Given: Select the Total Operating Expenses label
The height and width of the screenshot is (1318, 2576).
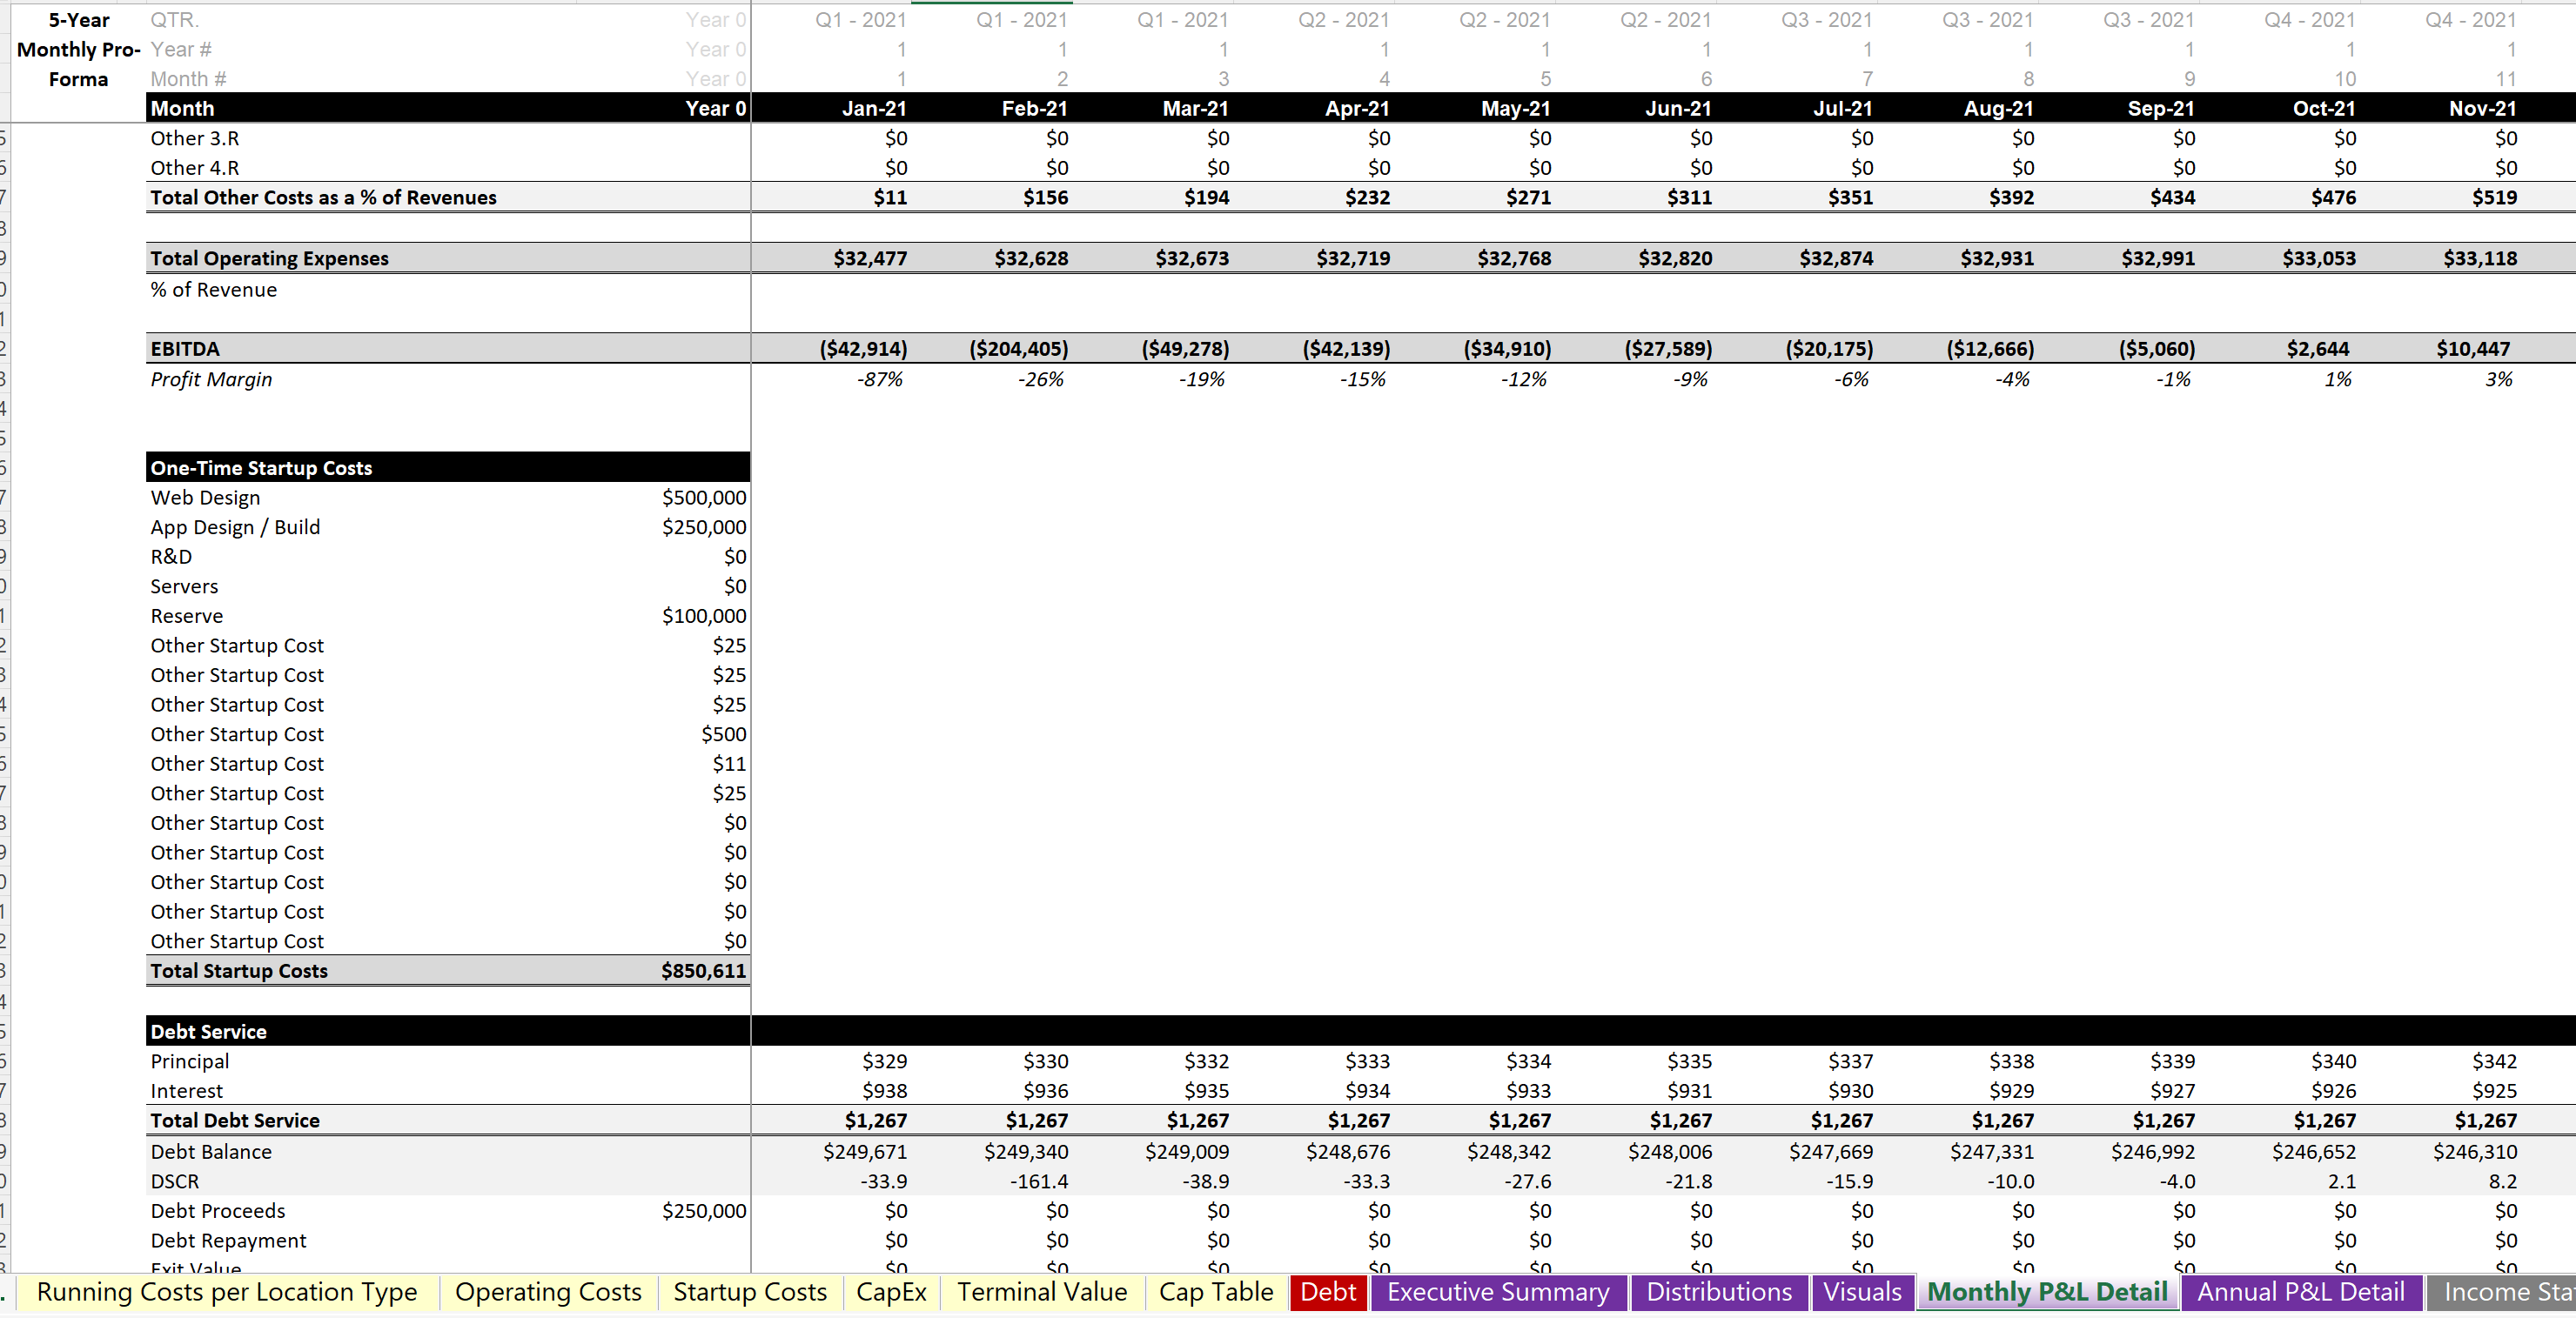Looking at the screenshot, I should tap(269, 258).
